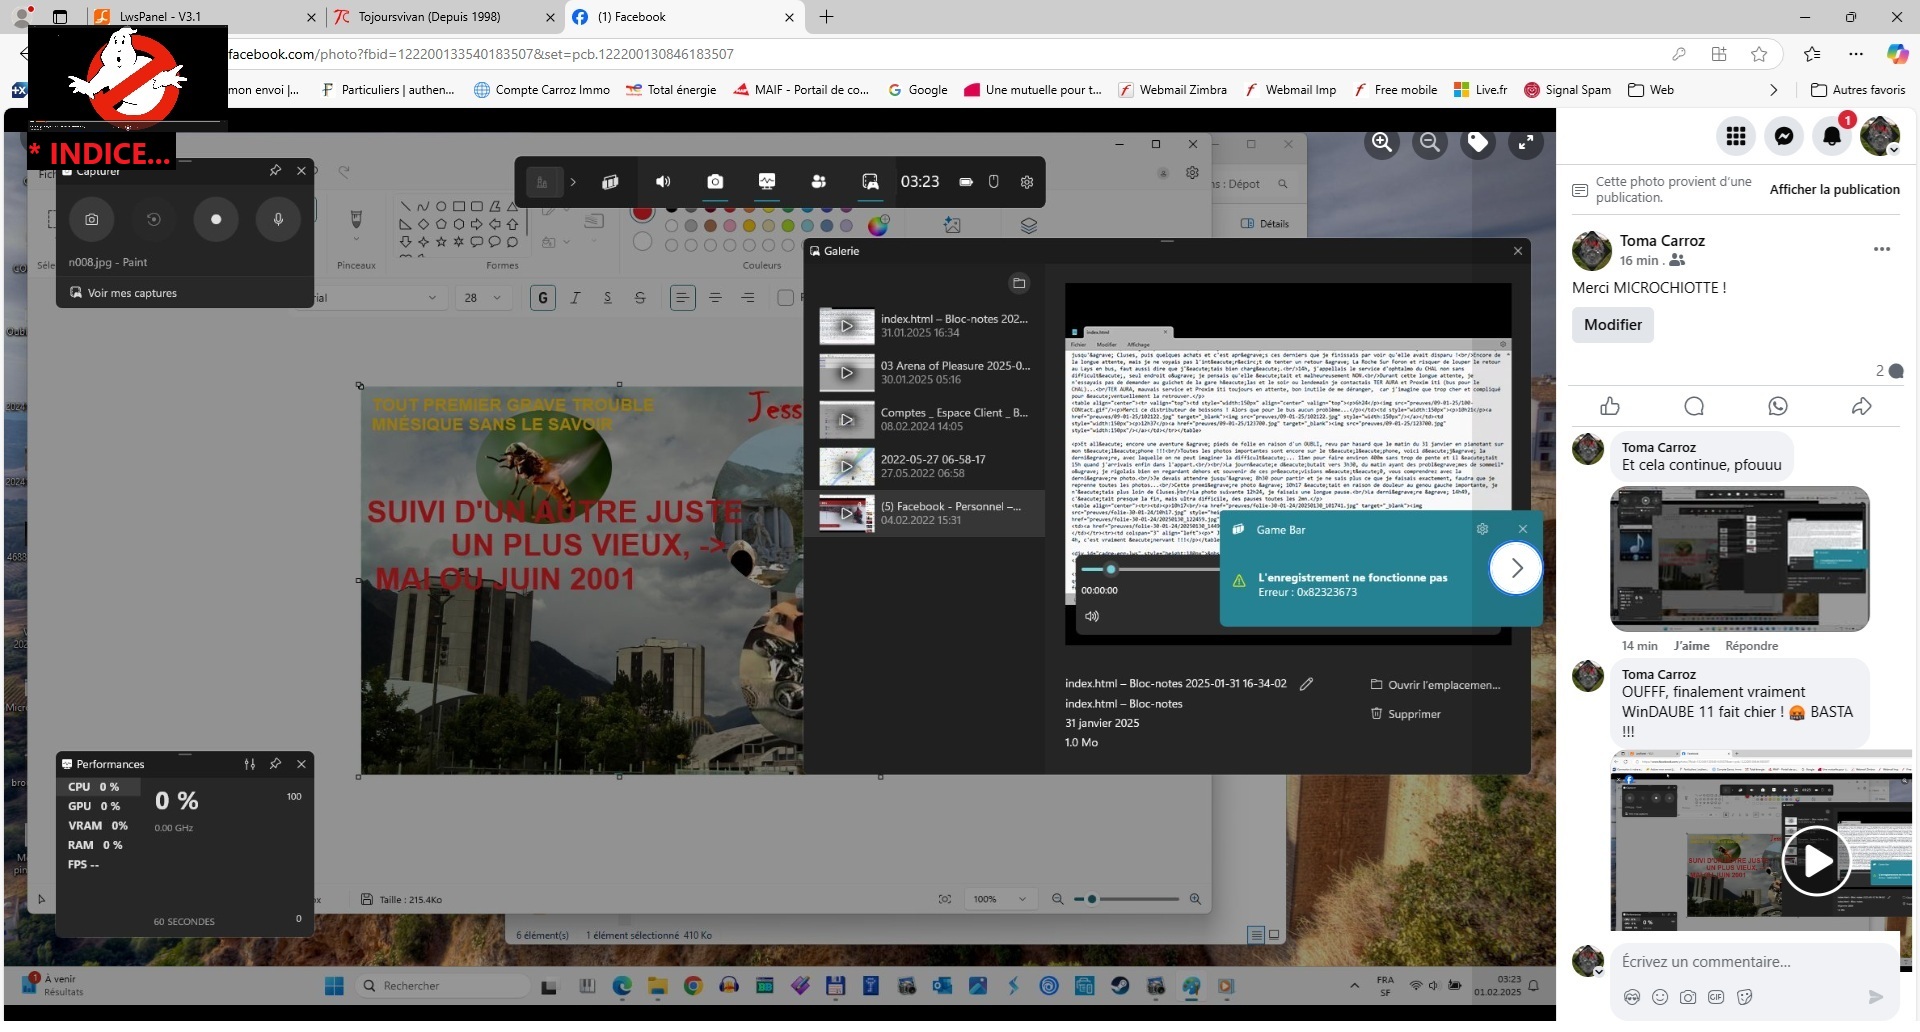Screen dimensions: 1920x1032
Task: Click the Modifier button
Action: (x=1612, y=325)
